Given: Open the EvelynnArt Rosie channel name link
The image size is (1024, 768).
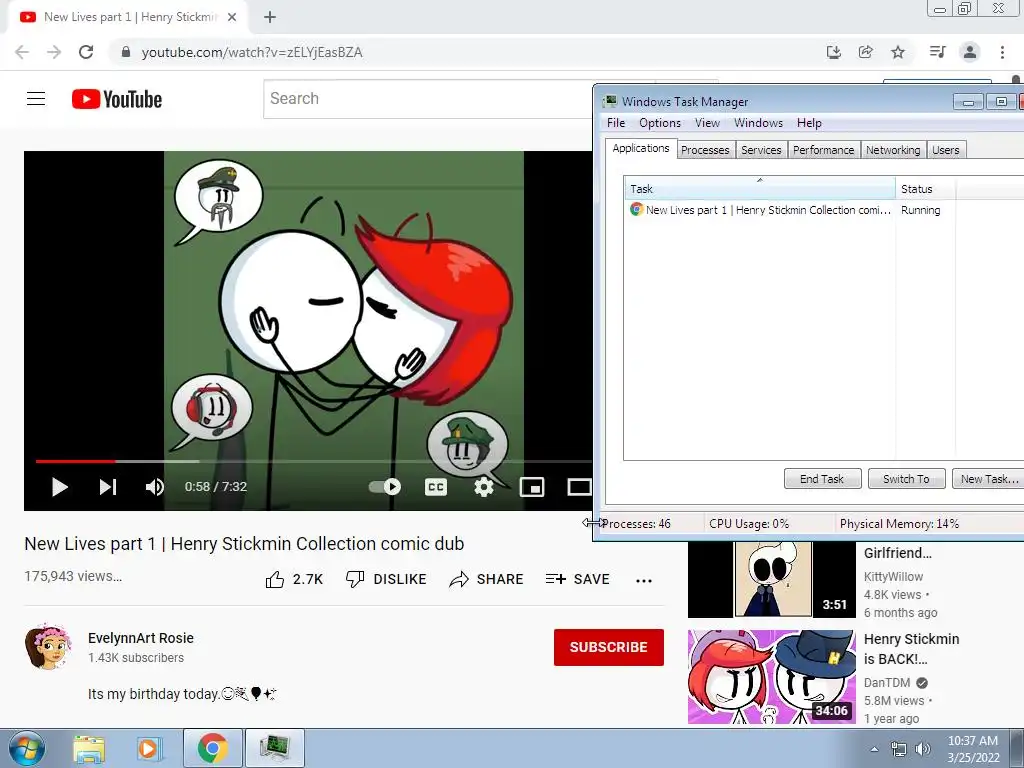Looking at the screenshot, I should point(141,638).
